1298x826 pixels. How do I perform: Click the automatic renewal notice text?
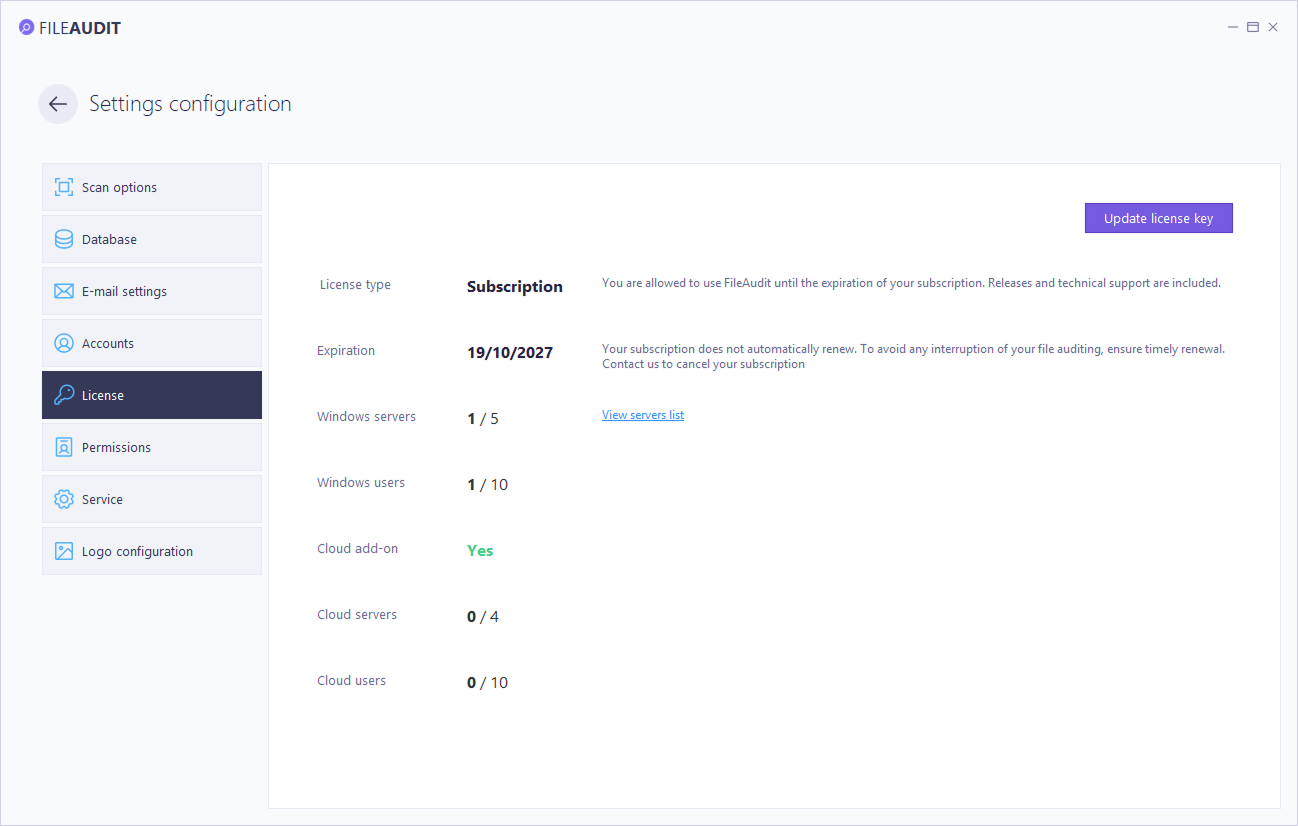(x=913, y=357)
